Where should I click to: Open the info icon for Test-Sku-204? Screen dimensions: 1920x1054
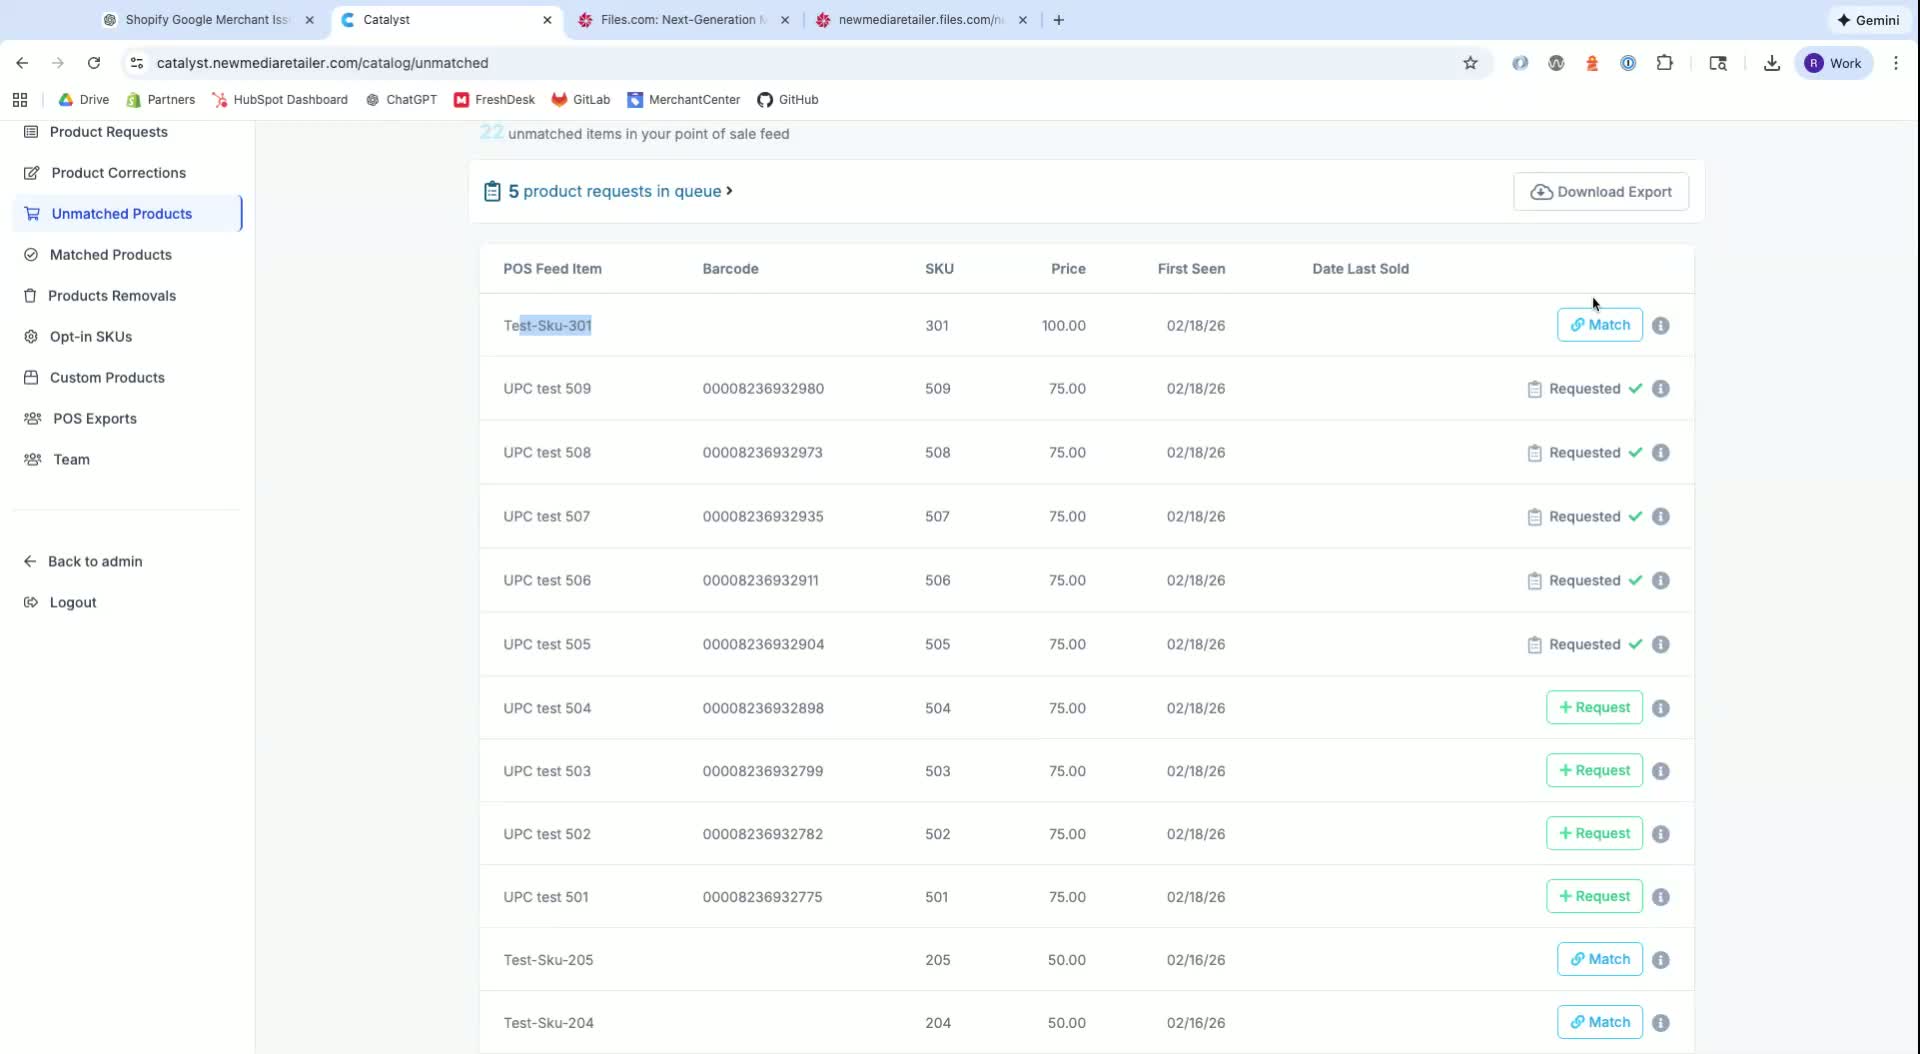coord(1660,1024)
